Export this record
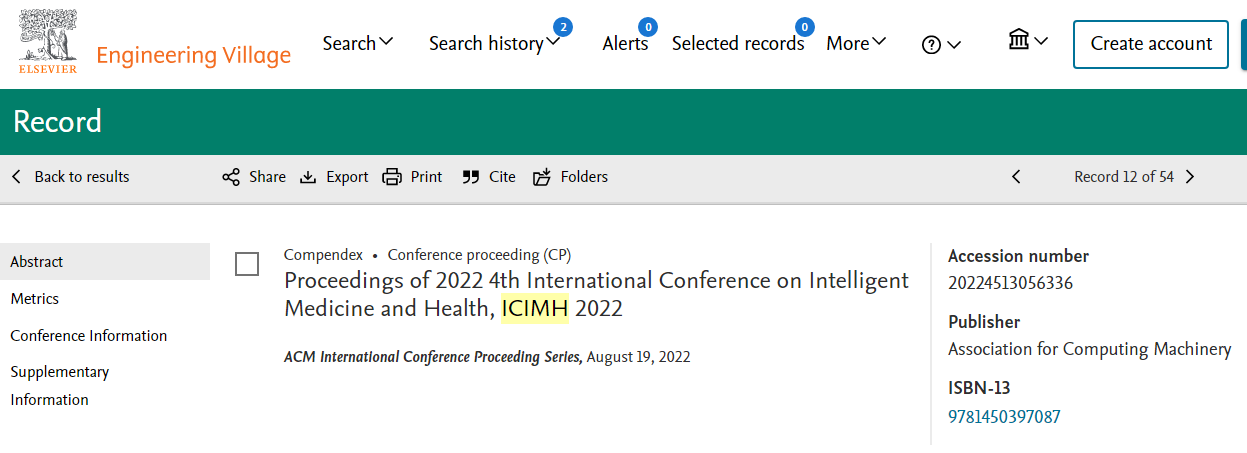Screen dimensions: 1247x453 click(x=334, y=177)
